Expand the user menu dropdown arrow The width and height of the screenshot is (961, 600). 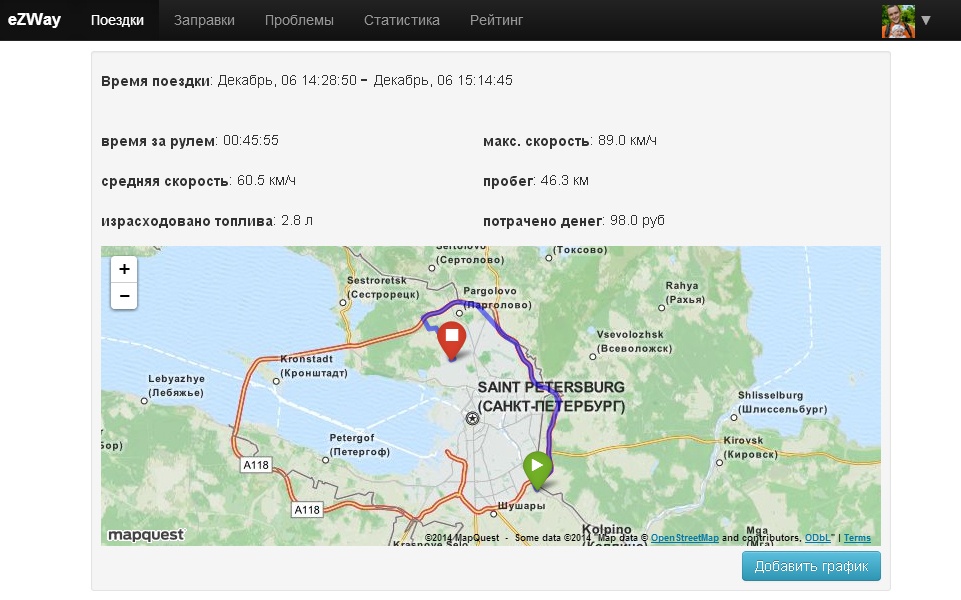pyautogui.click(x=926, y=20)
